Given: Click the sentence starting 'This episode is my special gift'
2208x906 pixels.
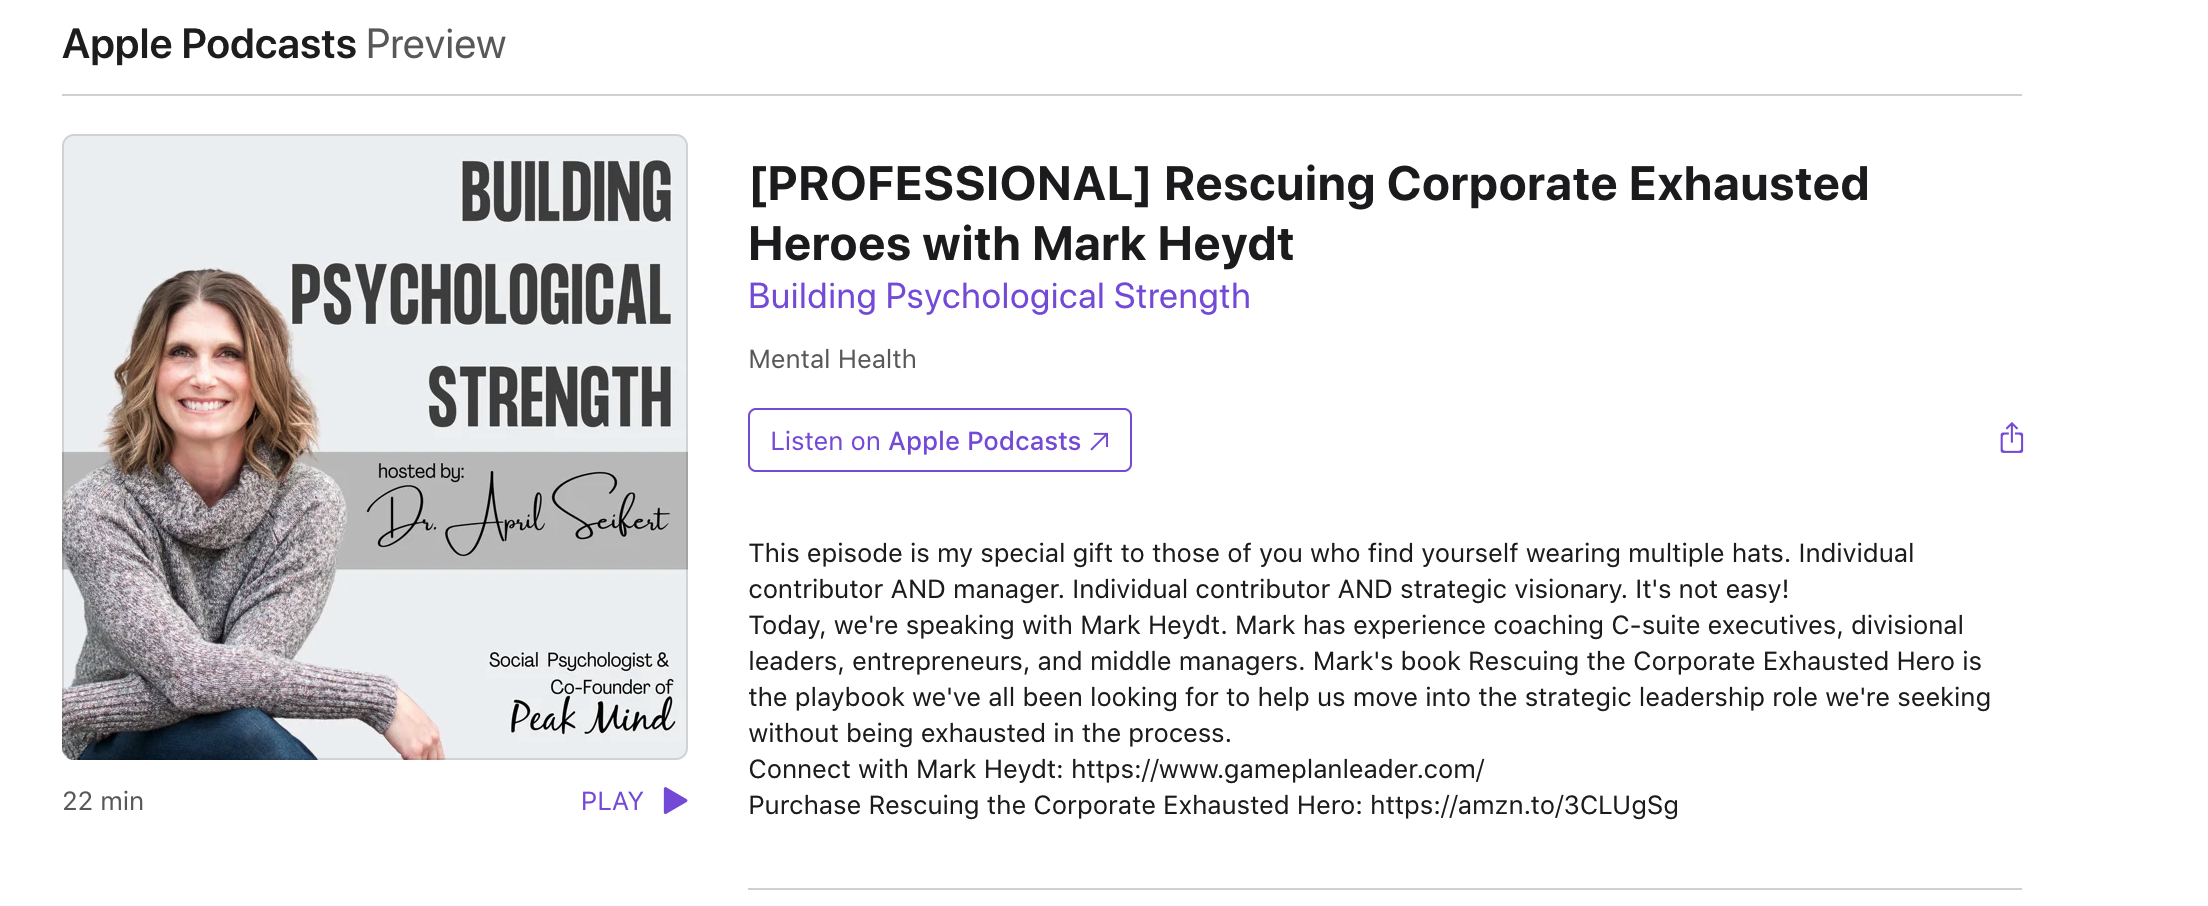Looking at the screenshot, I should (1331, 571).
